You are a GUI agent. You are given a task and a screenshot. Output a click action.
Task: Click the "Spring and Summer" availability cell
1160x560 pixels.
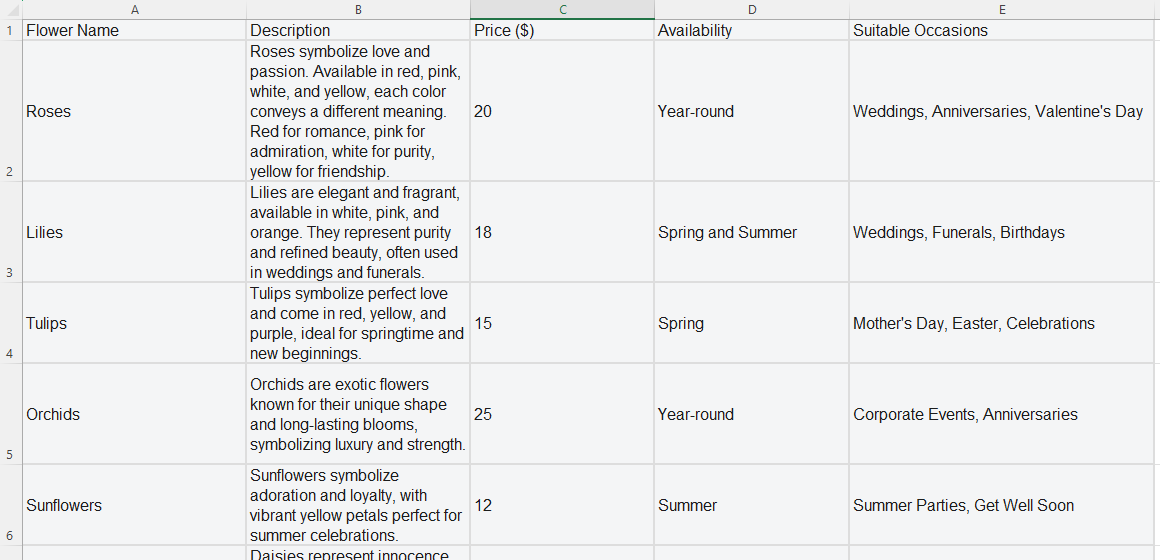coord(751,232)
